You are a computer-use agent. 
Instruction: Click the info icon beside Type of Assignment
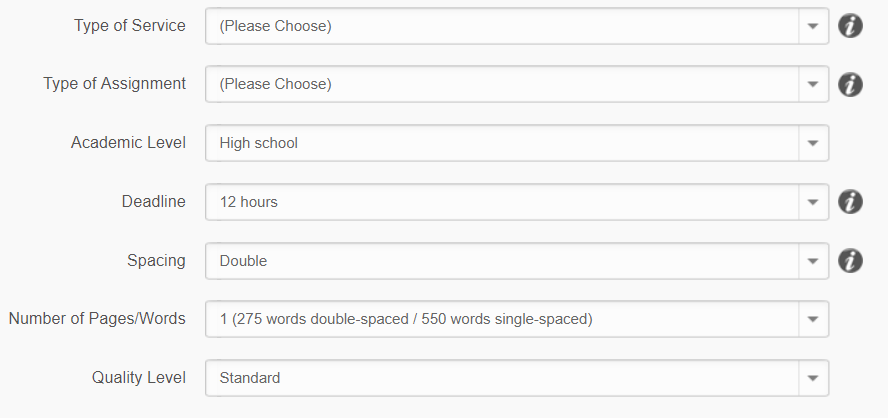[x=849, y=85]
